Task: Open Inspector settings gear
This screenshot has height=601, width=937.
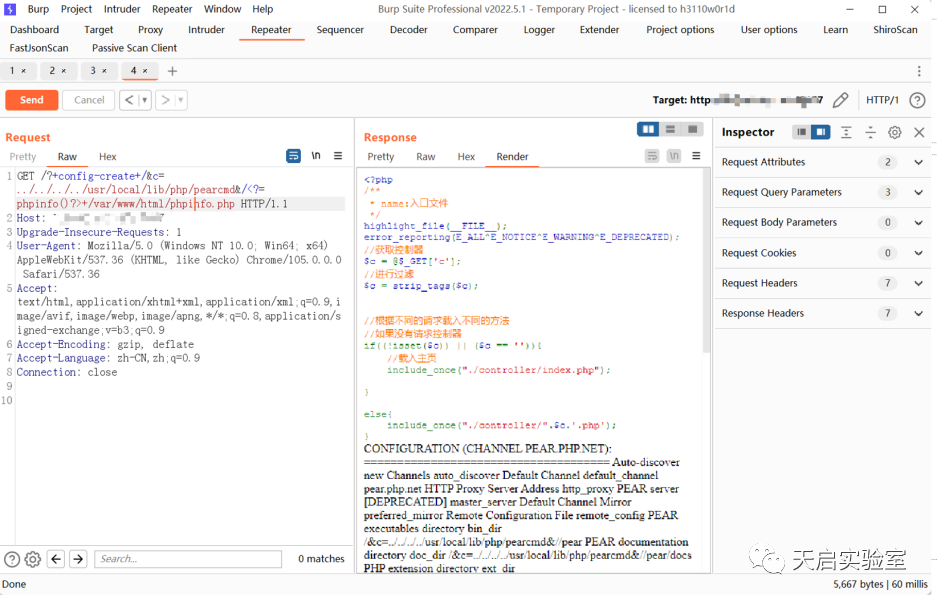Action: coord(895,132)
